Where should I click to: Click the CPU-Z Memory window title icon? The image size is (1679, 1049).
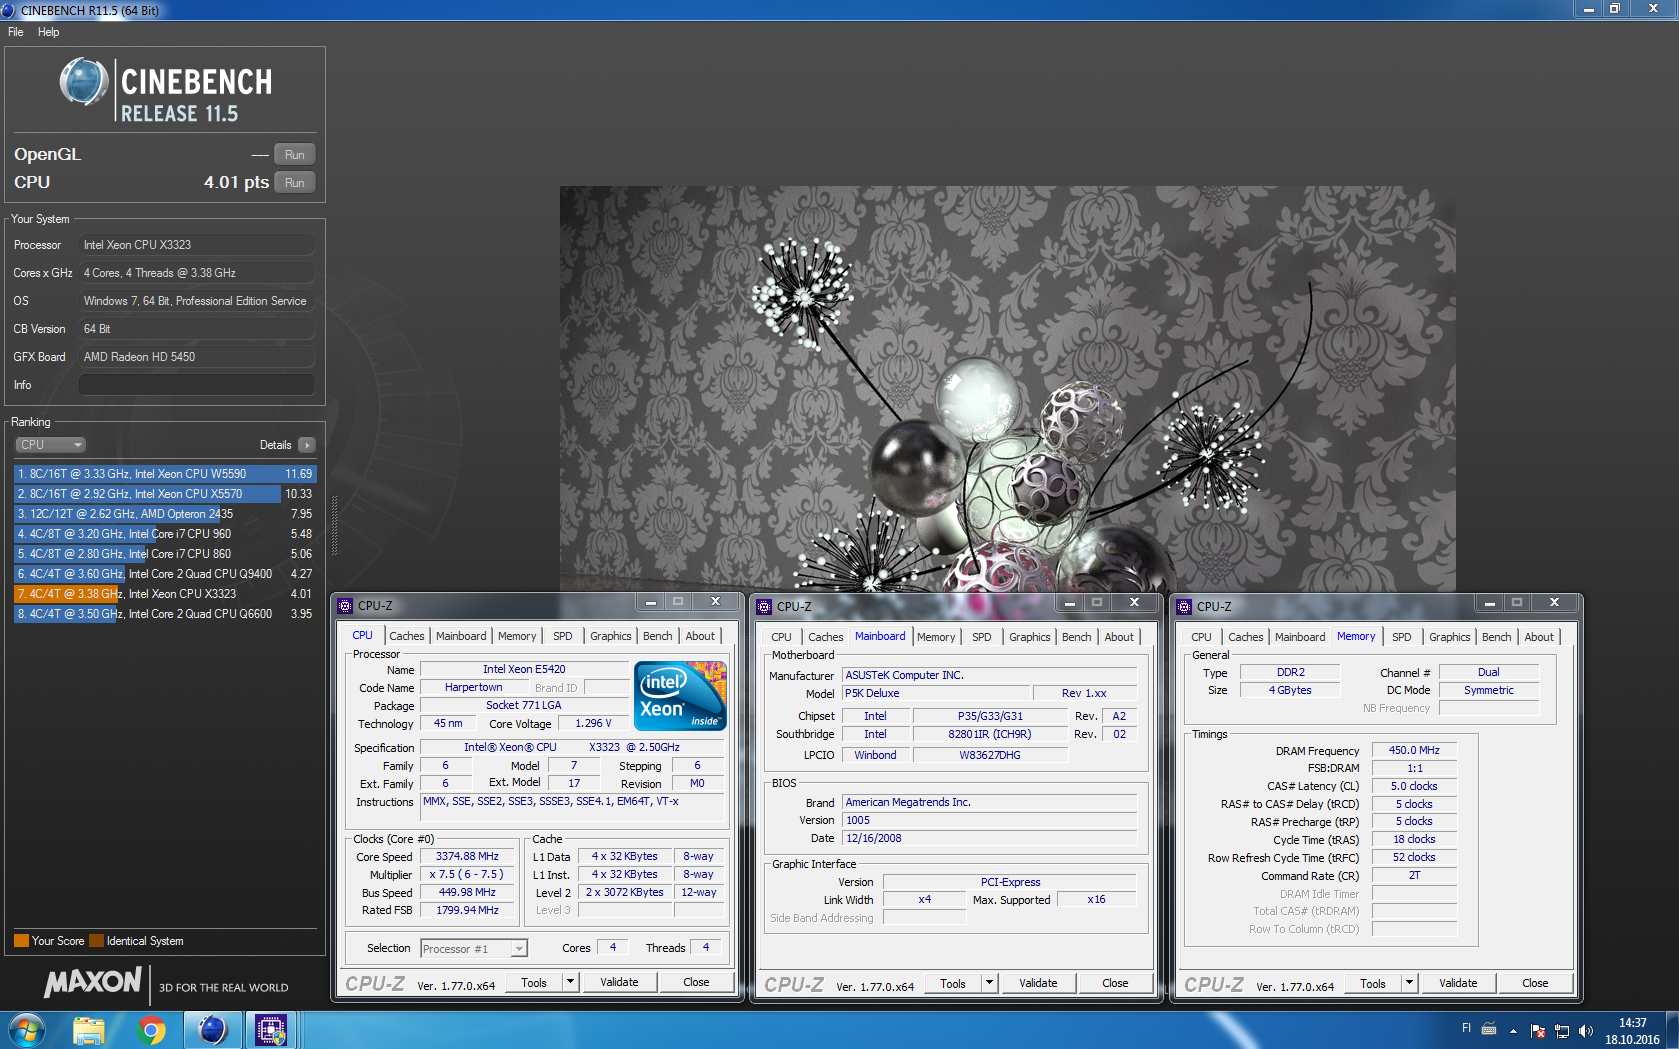tap(1185, 606)
